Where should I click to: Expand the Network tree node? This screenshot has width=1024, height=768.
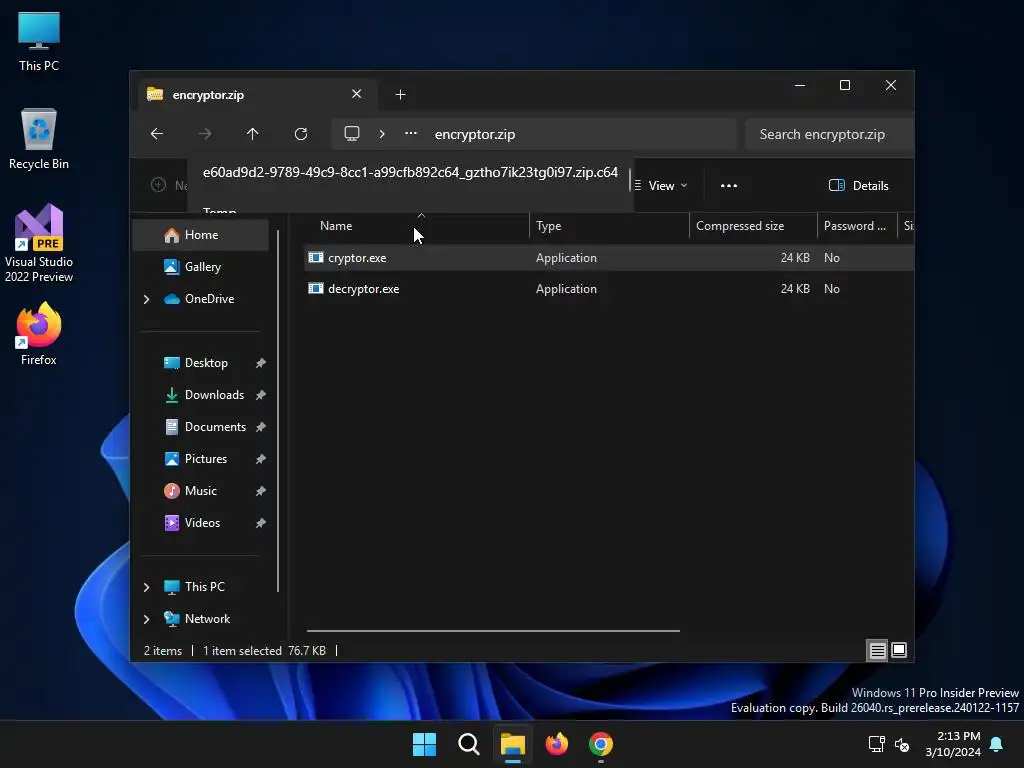pyautogui.click(x=146, y=619)
